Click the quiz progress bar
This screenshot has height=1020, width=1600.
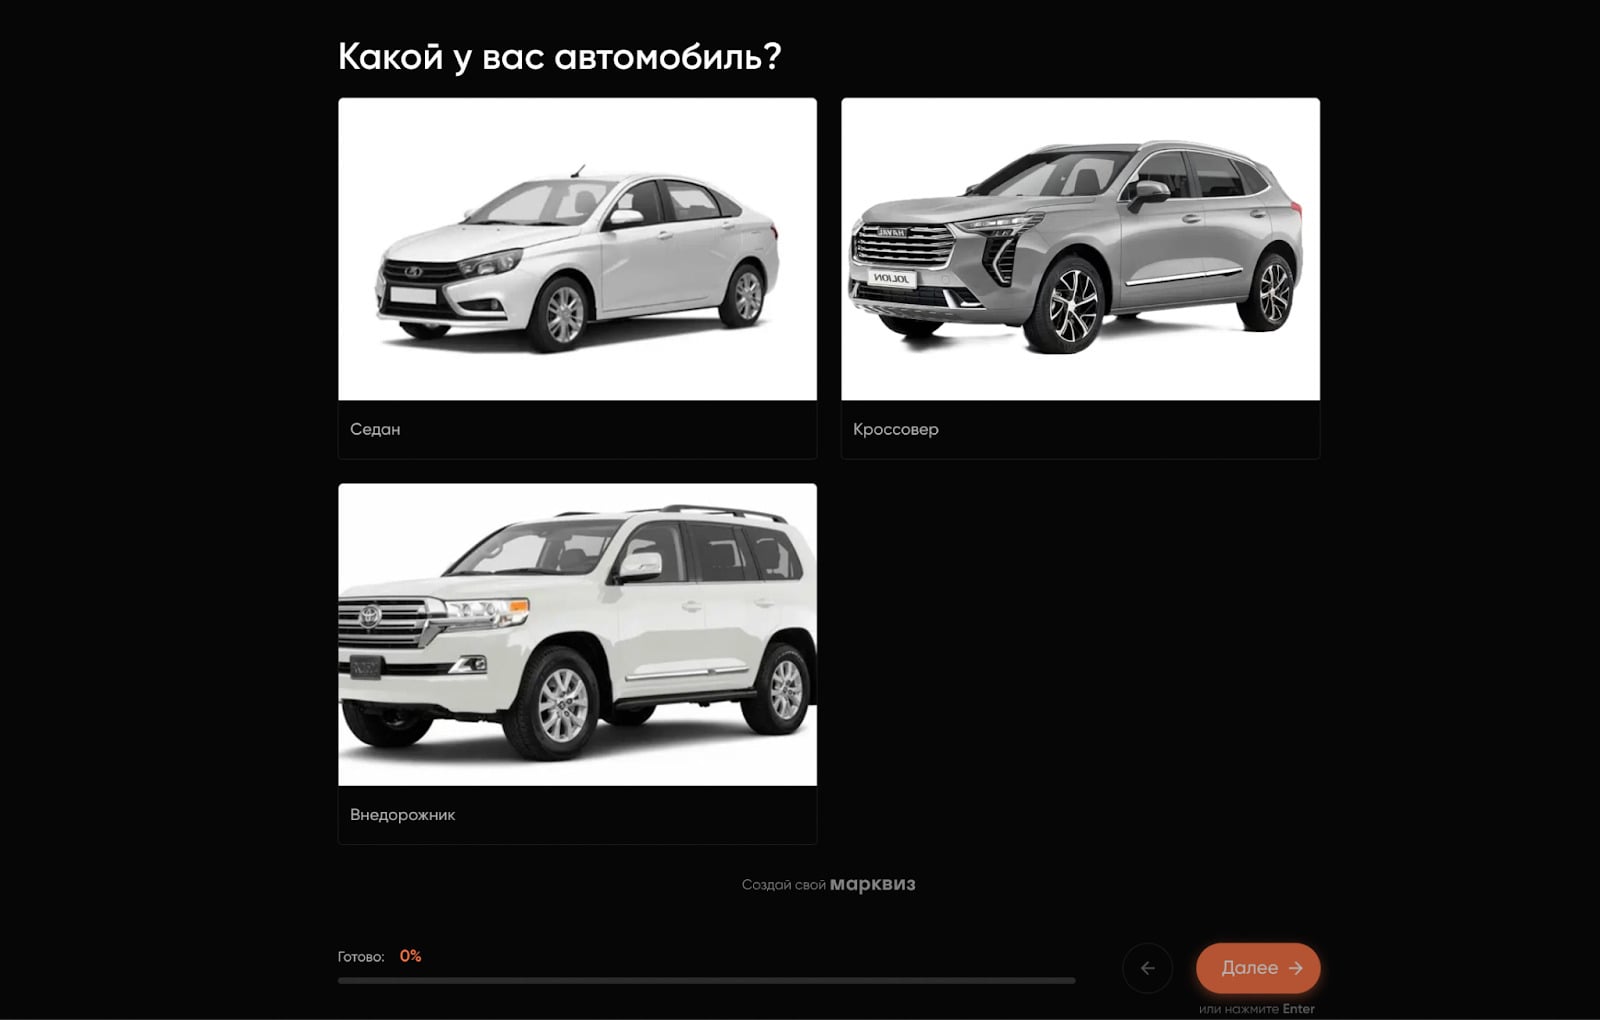(706, 981)
